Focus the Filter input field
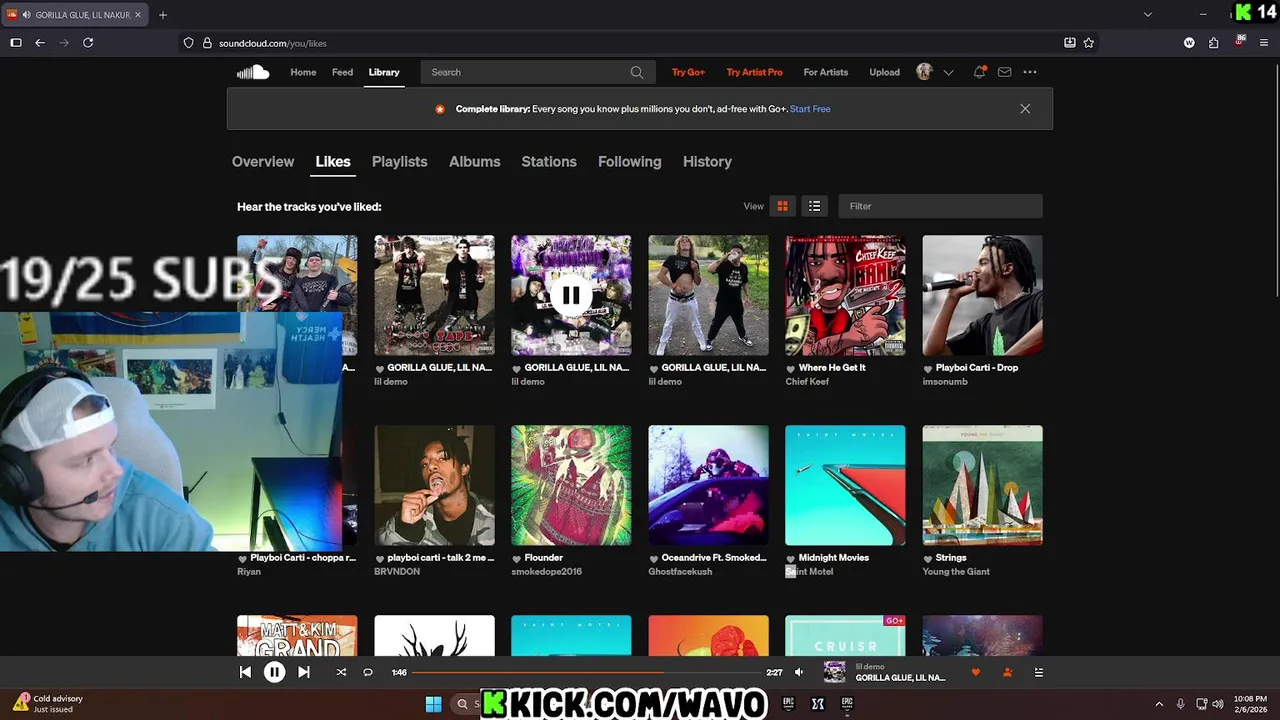 coord(940,206)
